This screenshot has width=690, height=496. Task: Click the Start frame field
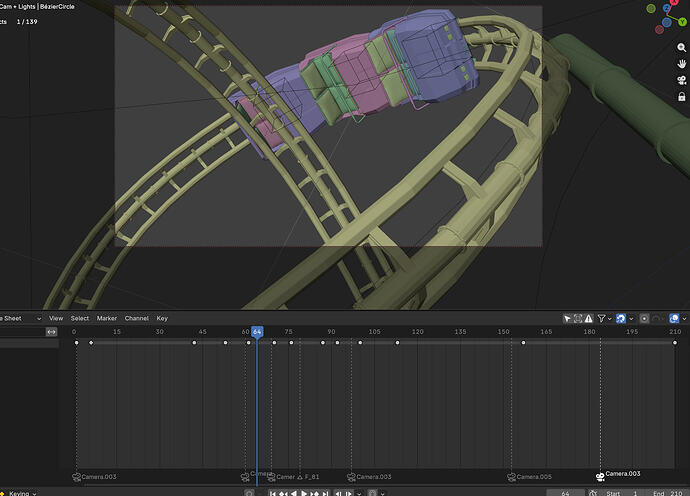[625, 493]
